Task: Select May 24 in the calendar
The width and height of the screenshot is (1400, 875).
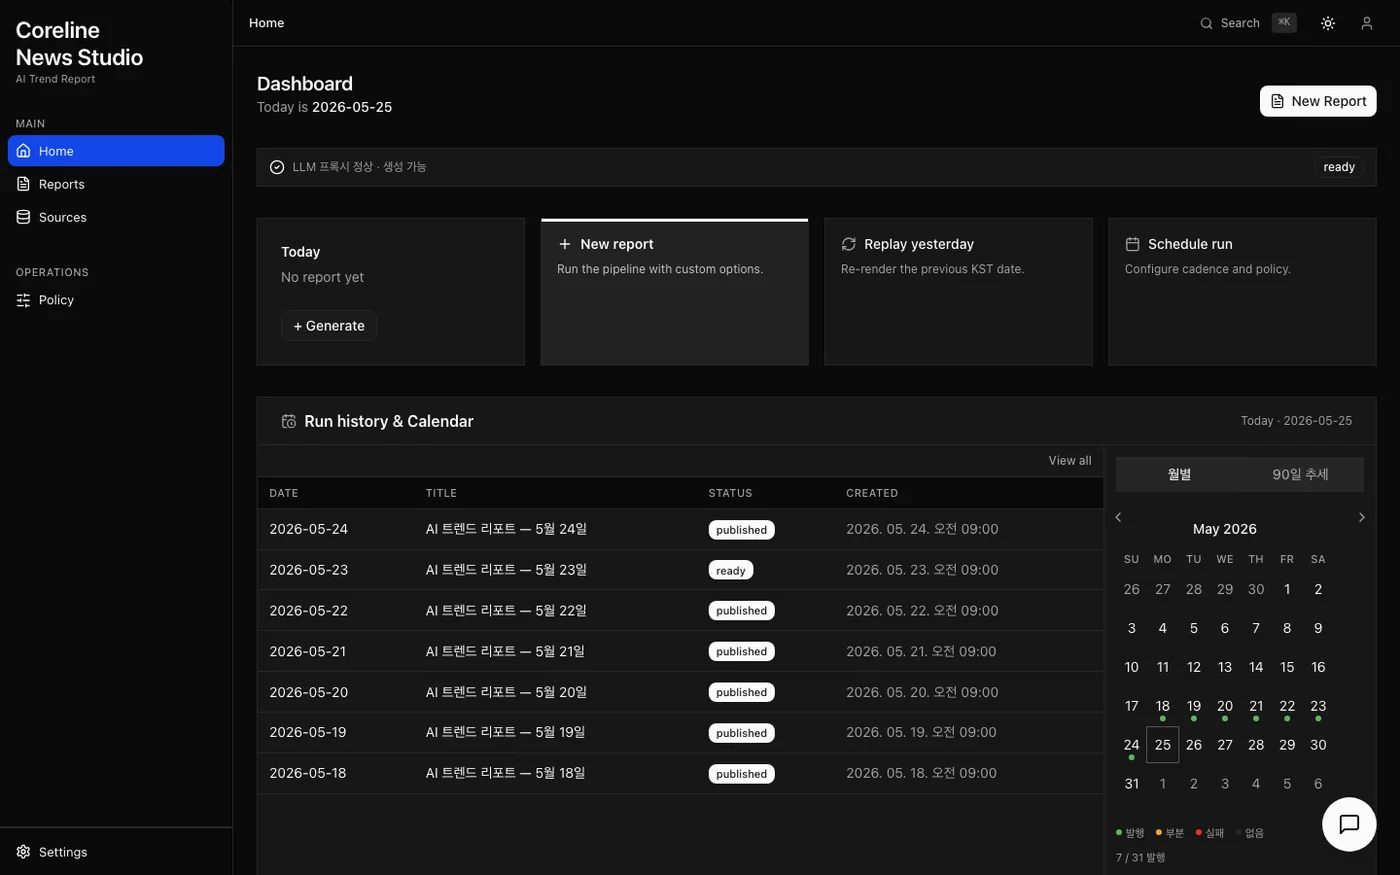Action: coord(1131,745)
